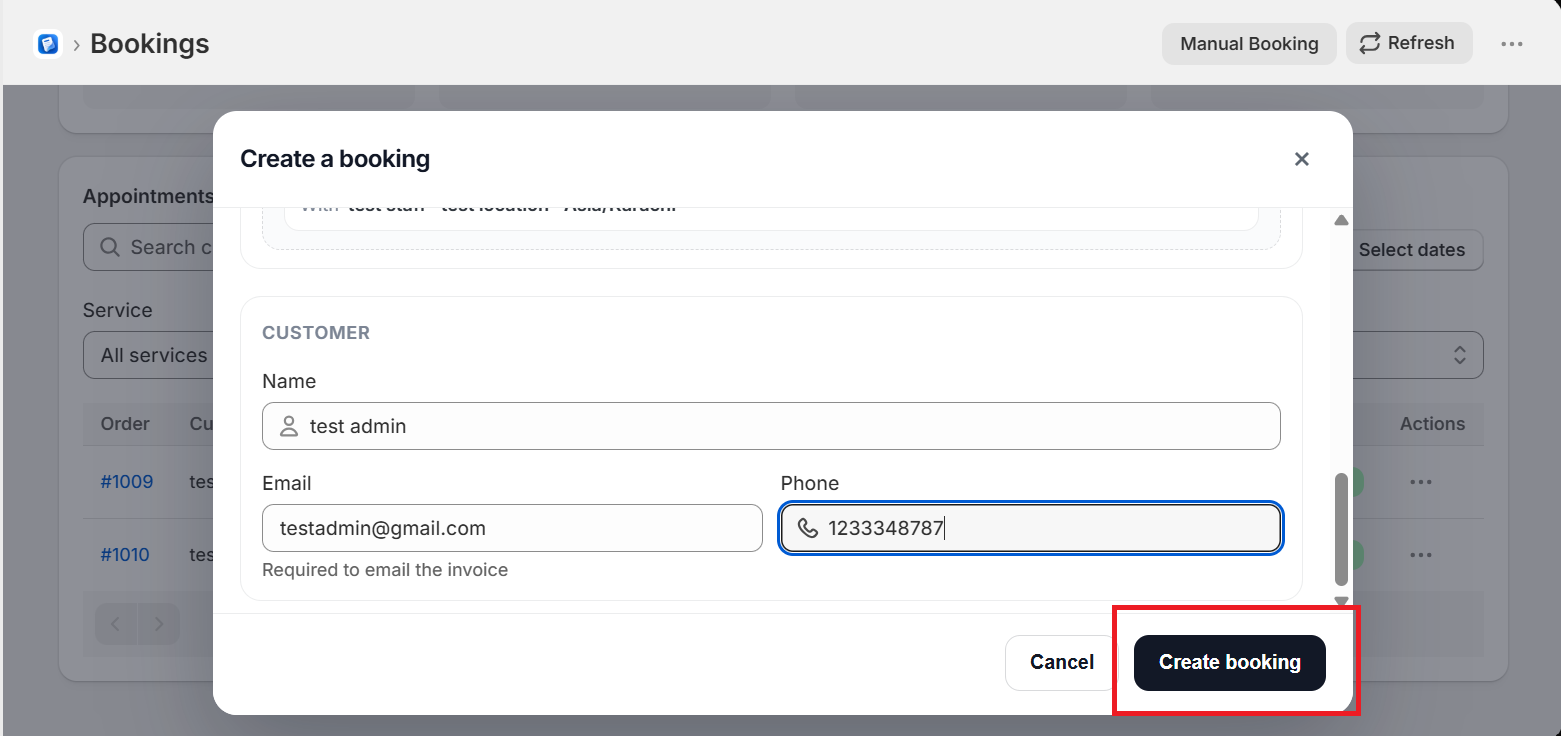Go to next page of appointments
This screenshot has width=1561, height=736.
159,624
